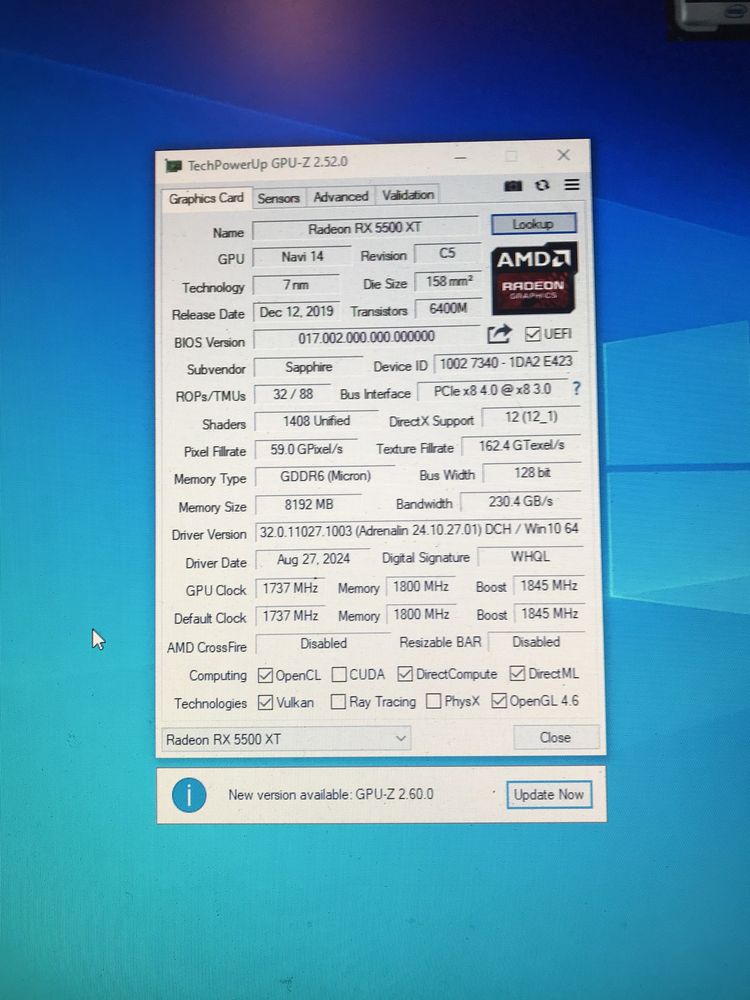Viewport: 750px width, 1000px height.
Task: Click the DirectX Support value 12 (12_1)
Action: click(x=531, y=417)
